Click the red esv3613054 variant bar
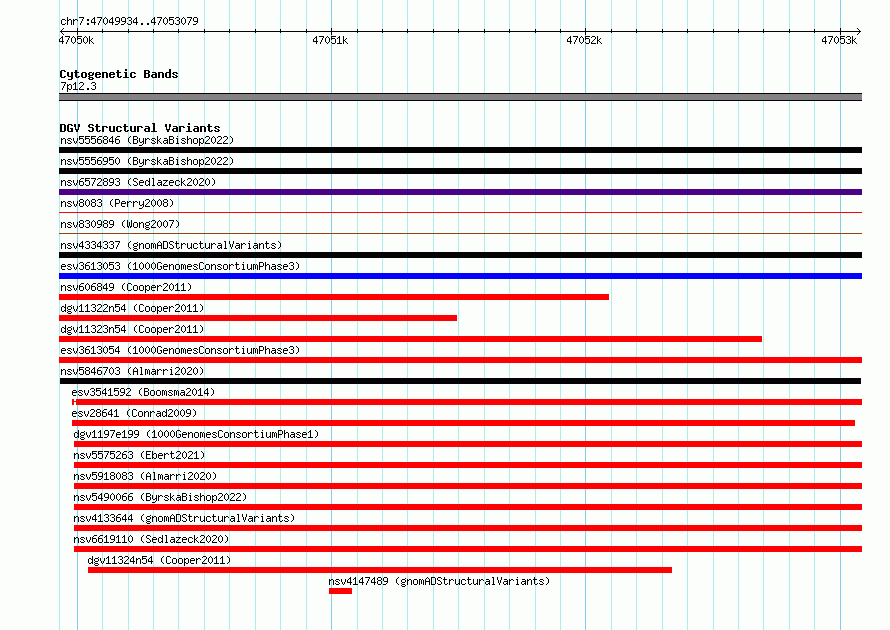The width and height of the screenshot is (890, 630). (460, 360)
